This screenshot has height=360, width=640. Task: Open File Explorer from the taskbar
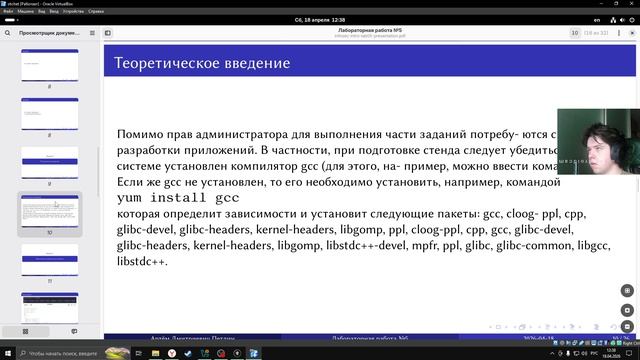coord(156,353)
